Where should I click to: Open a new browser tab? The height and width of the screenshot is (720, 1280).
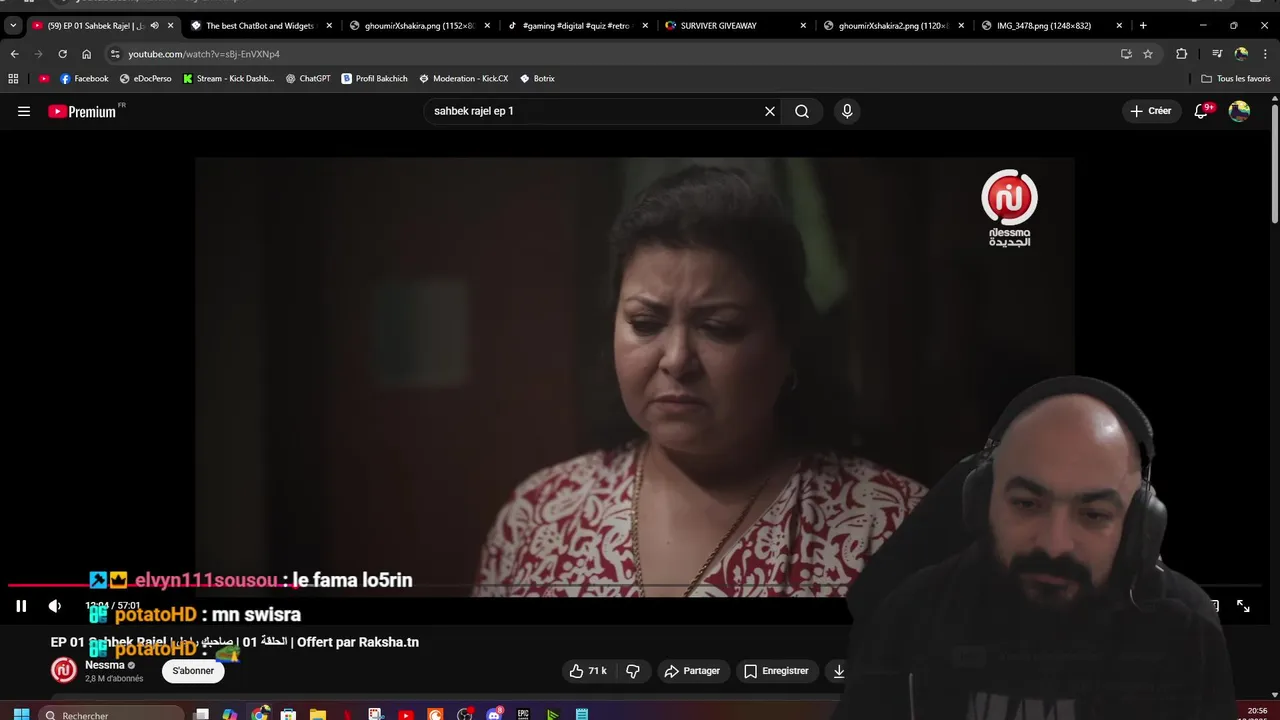coord(1143,25)
